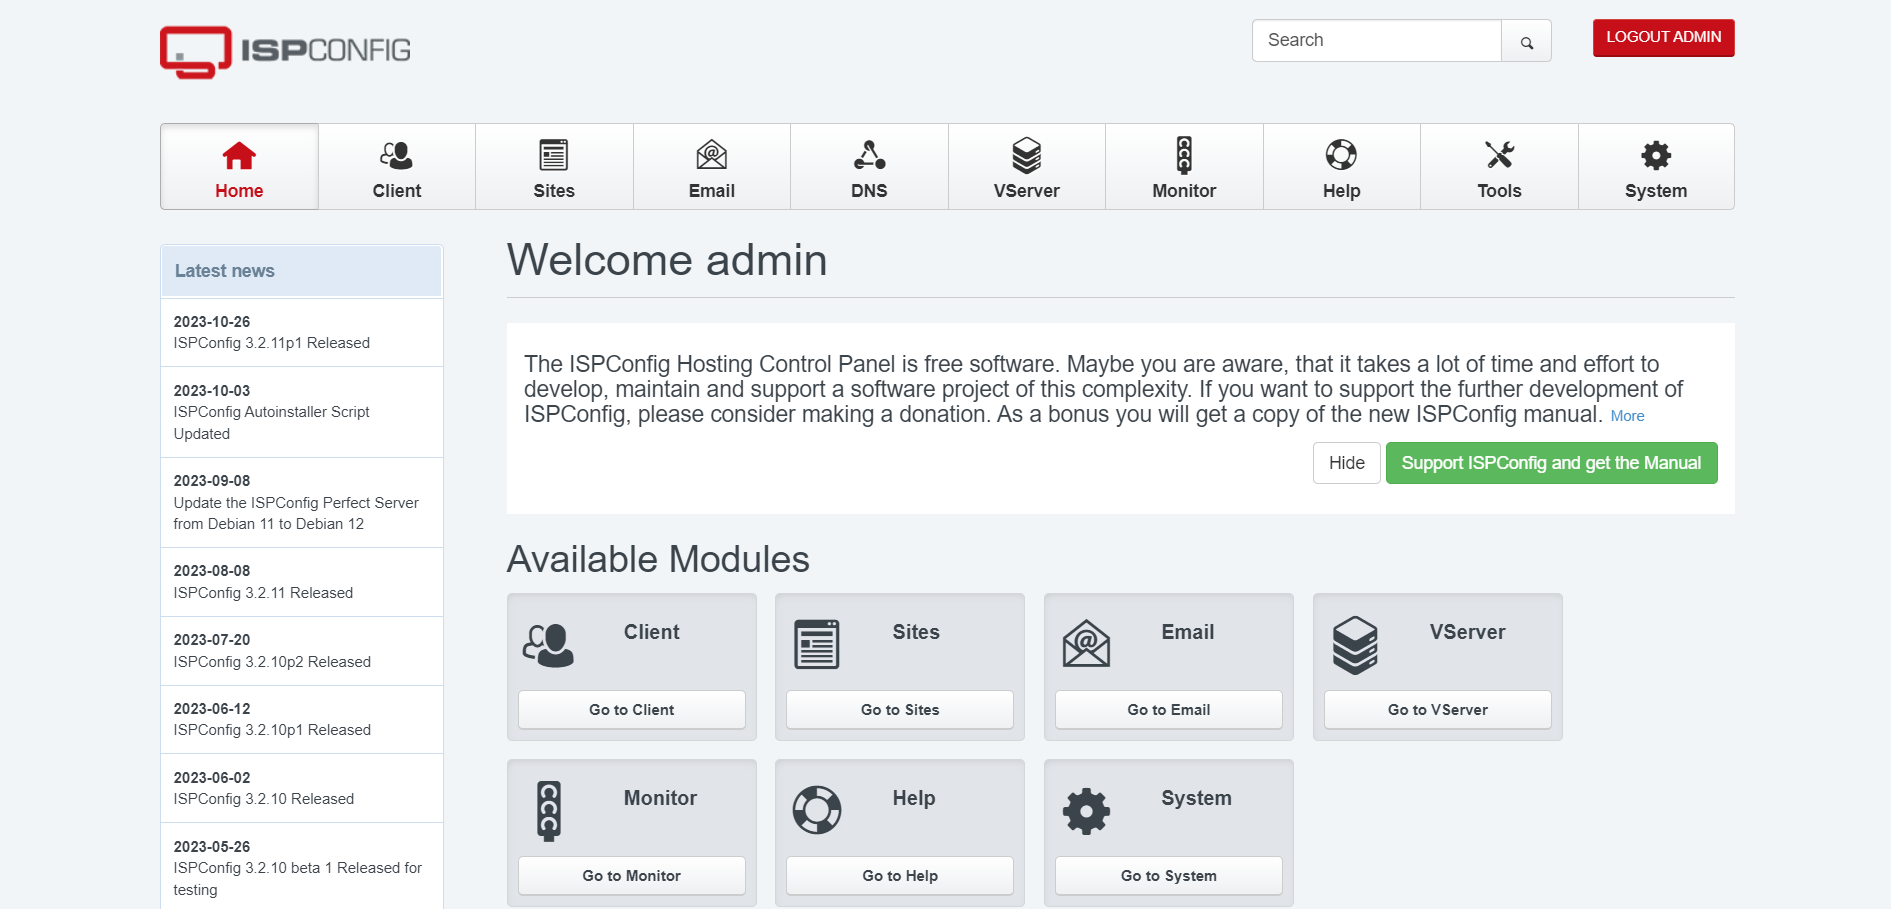This screenshot has height=909, width=1891.
Task: Click the Monitor module title text
Action: pyautogui.click(x=660, y=798)
